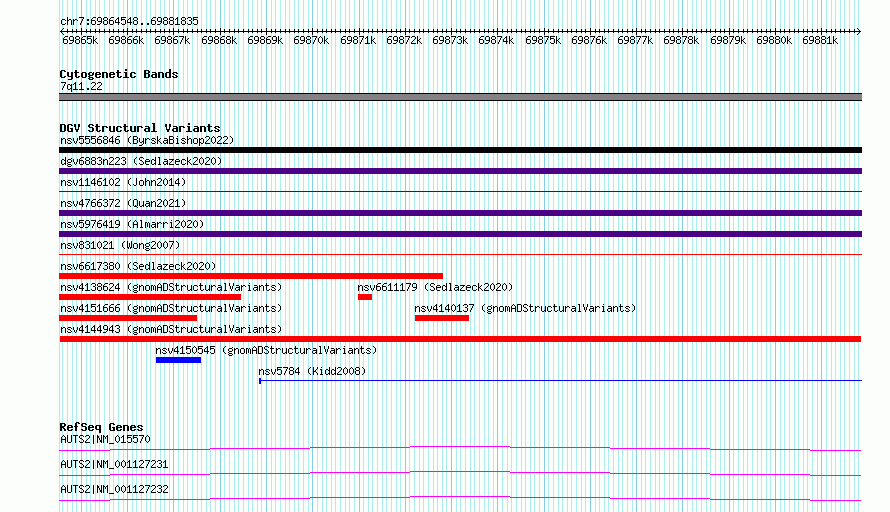
Task: Click the 69881k ruler tick label
Action: 820,40
